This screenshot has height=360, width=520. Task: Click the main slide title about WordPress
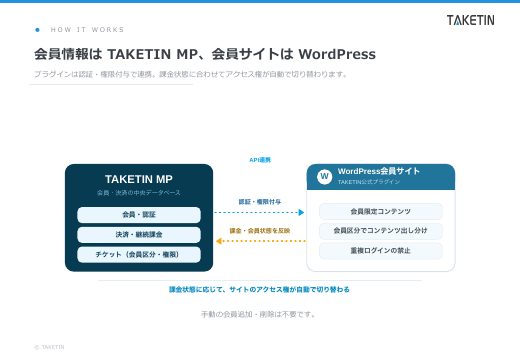tap(205, 54)
